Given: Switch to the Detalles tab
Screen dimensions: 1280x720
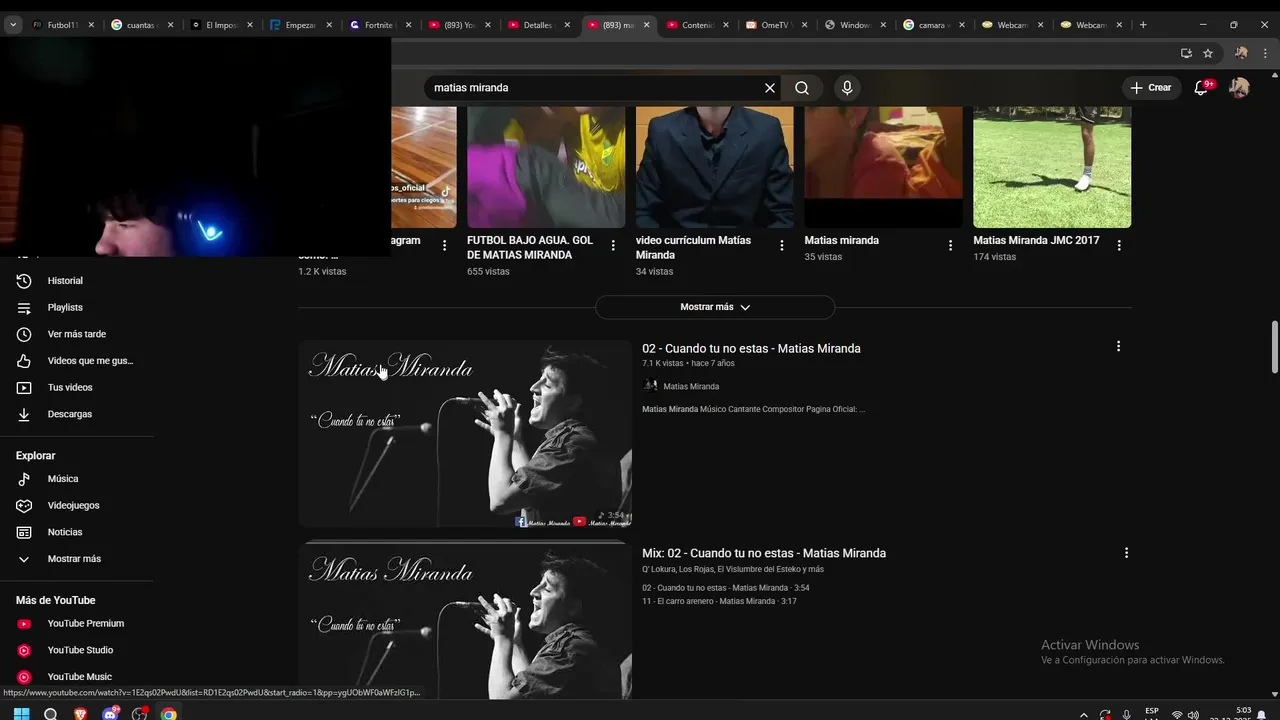Looking at the screenshot, I should point(538,25).
